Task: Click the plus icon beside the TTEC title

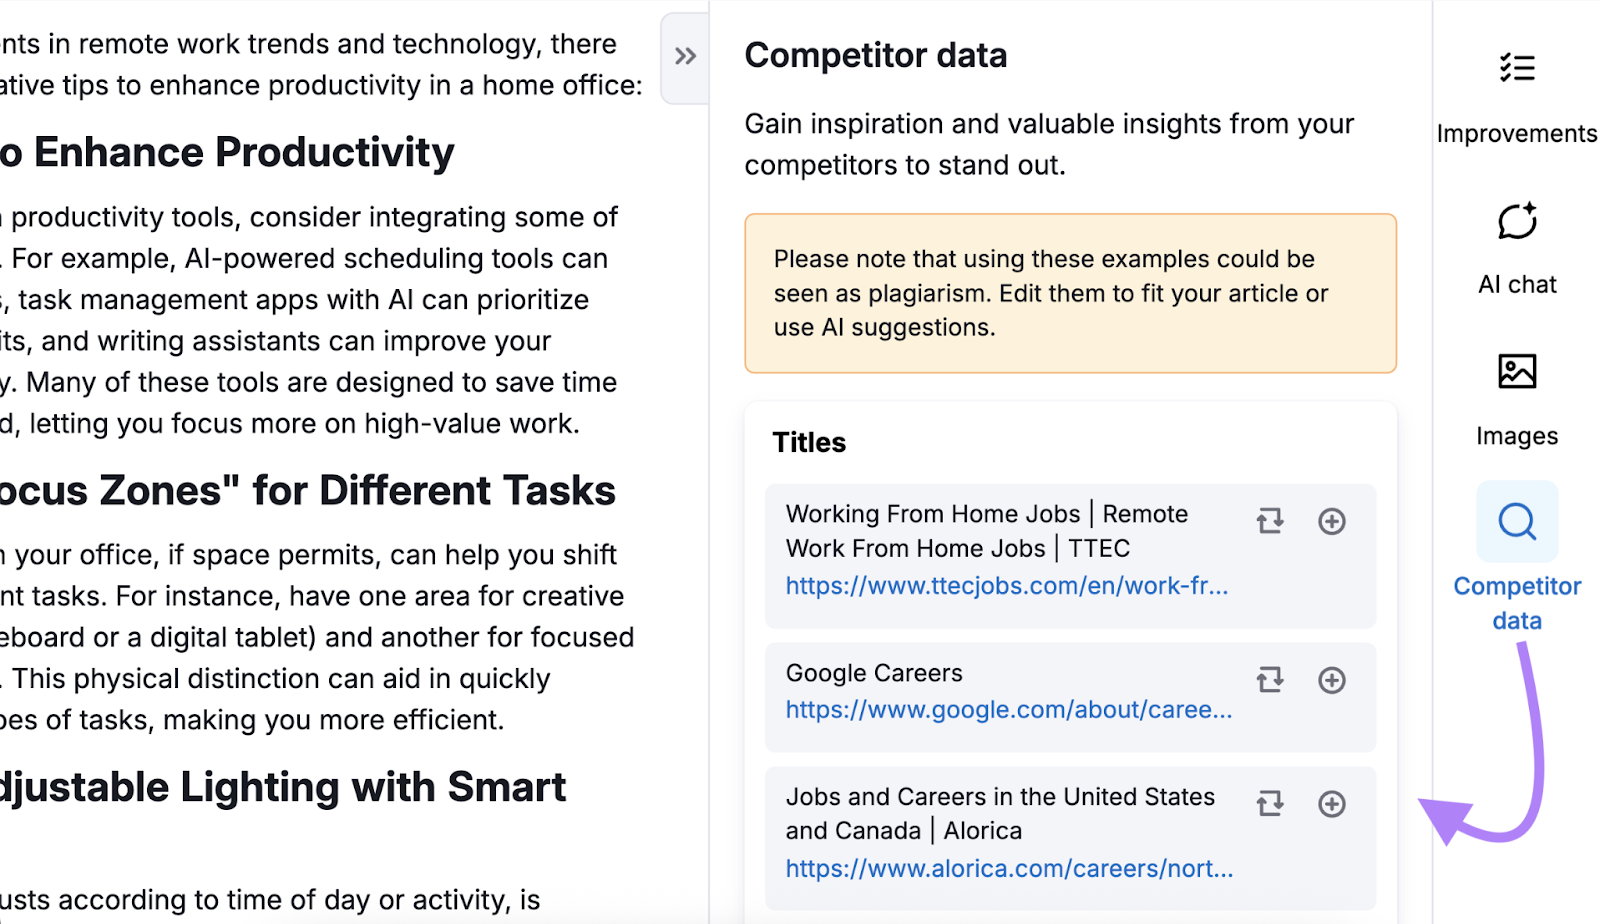Action: pyautogui.click(x=1331, y=521)
